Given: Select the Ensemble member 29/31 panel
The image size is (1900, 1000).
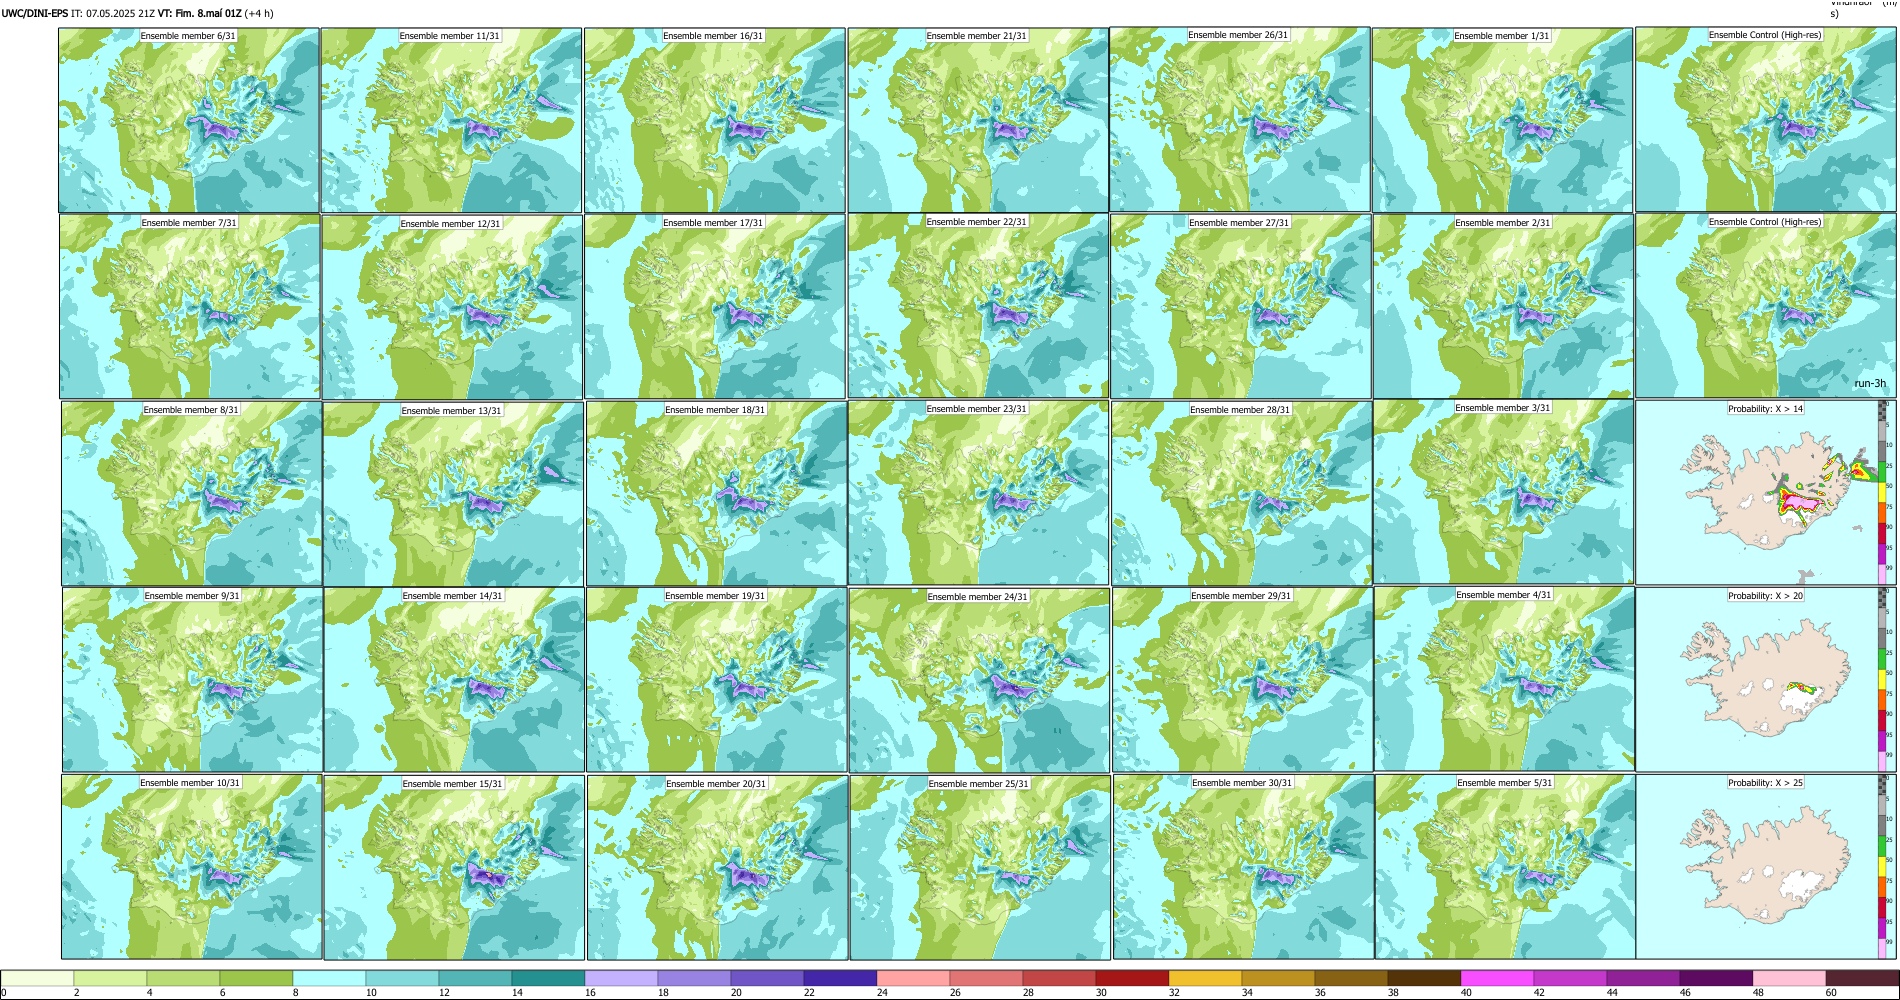Looking at the screenshot, I should click(x=1243, y=679).
